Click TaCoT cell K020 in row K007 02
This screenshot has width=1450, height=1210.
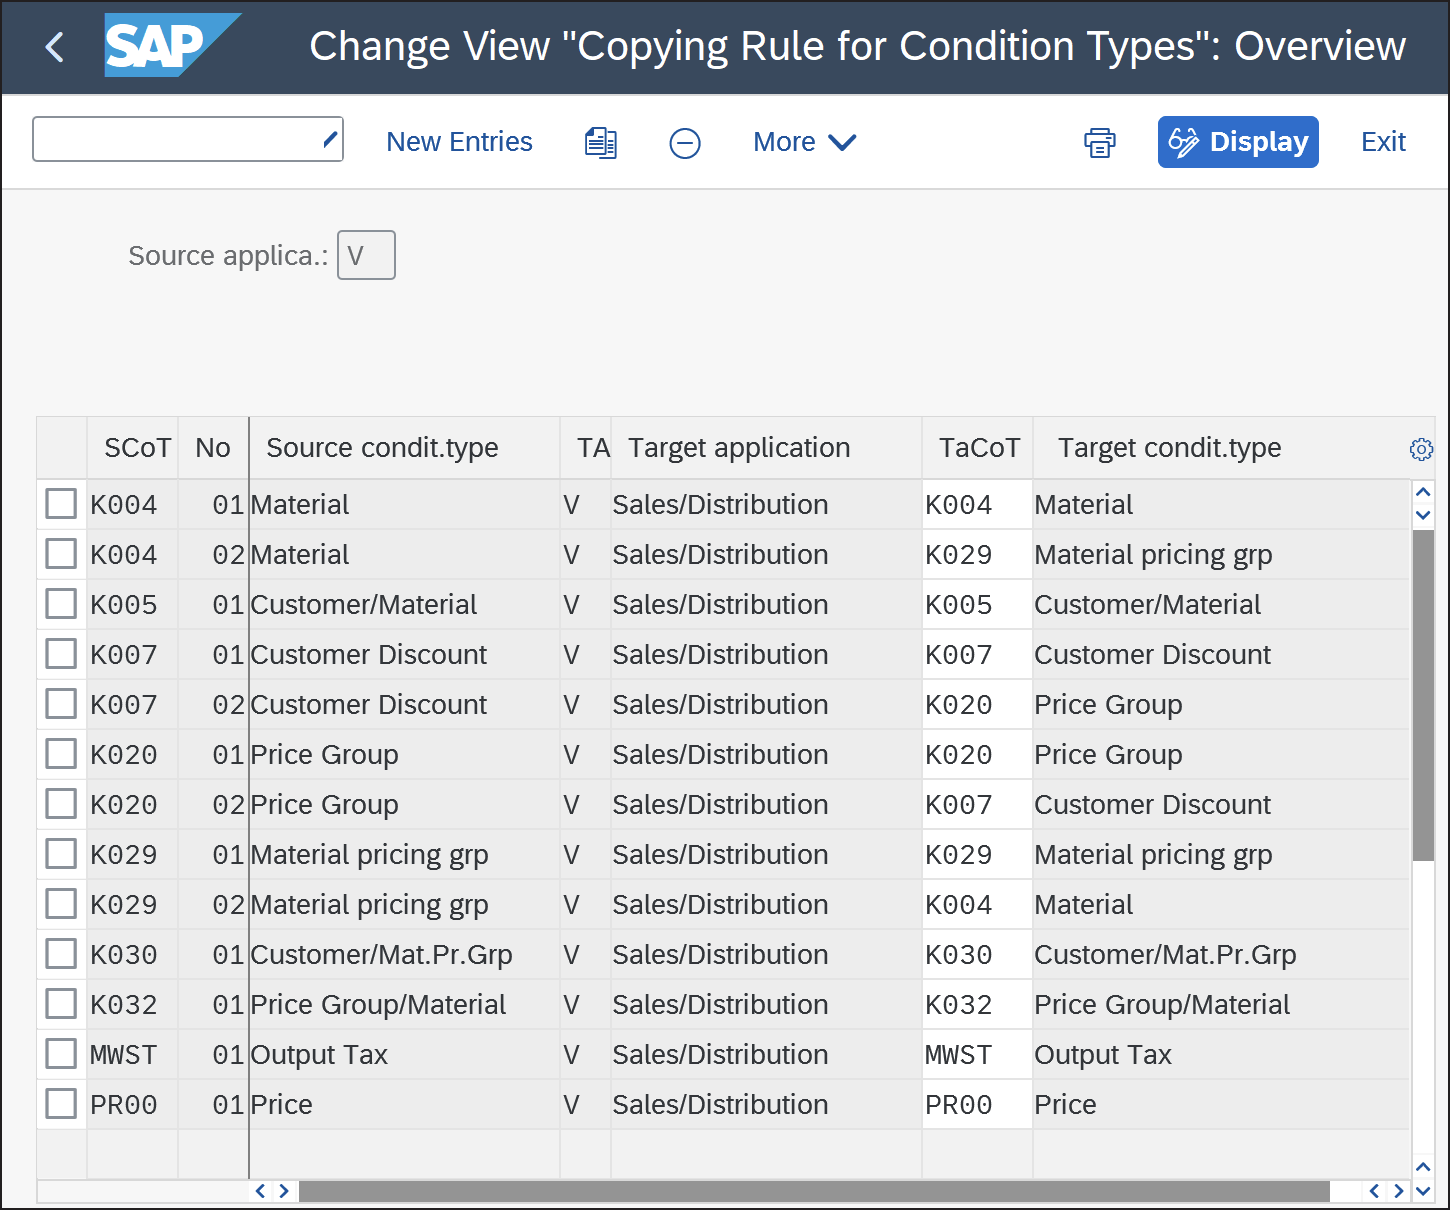point(977,704)
